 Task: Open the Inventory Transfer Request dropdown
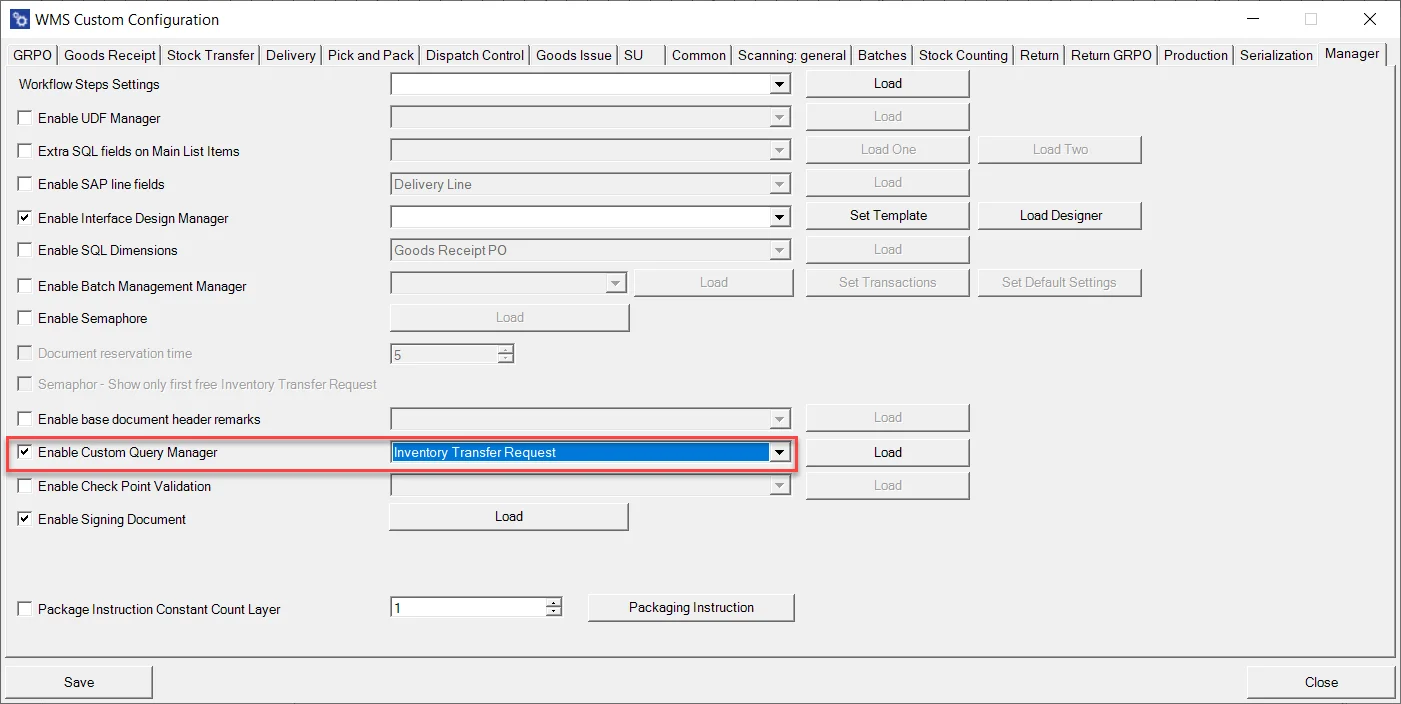(779, 452)
